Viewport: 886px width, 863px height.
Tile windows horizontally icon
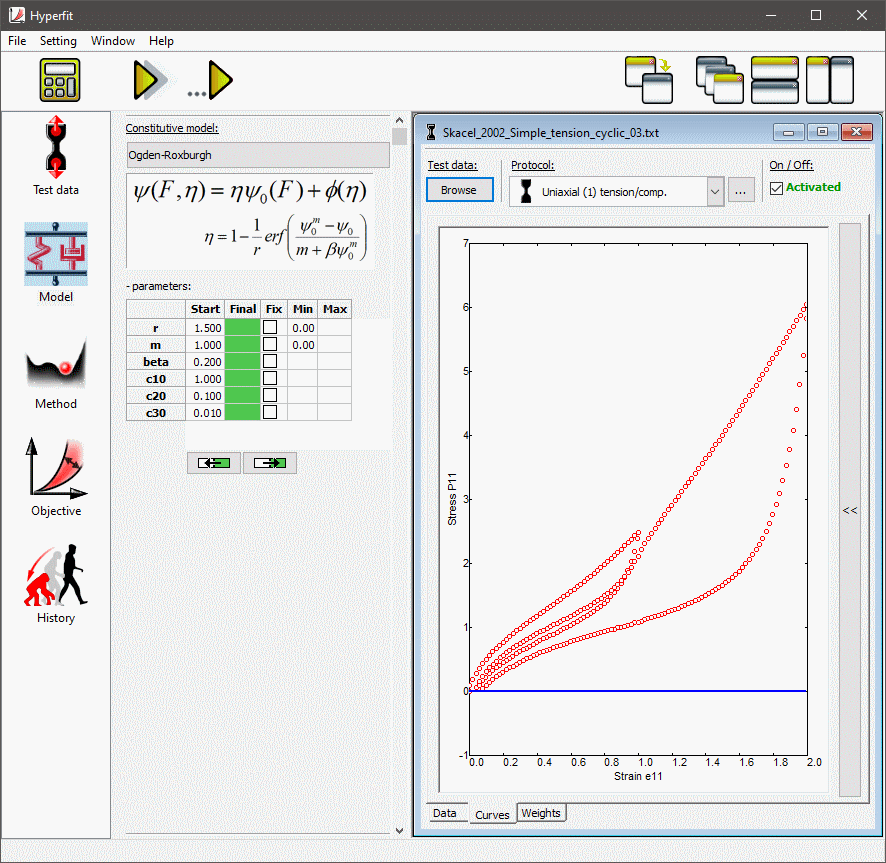pyautogui.click(x=775, y=80)
